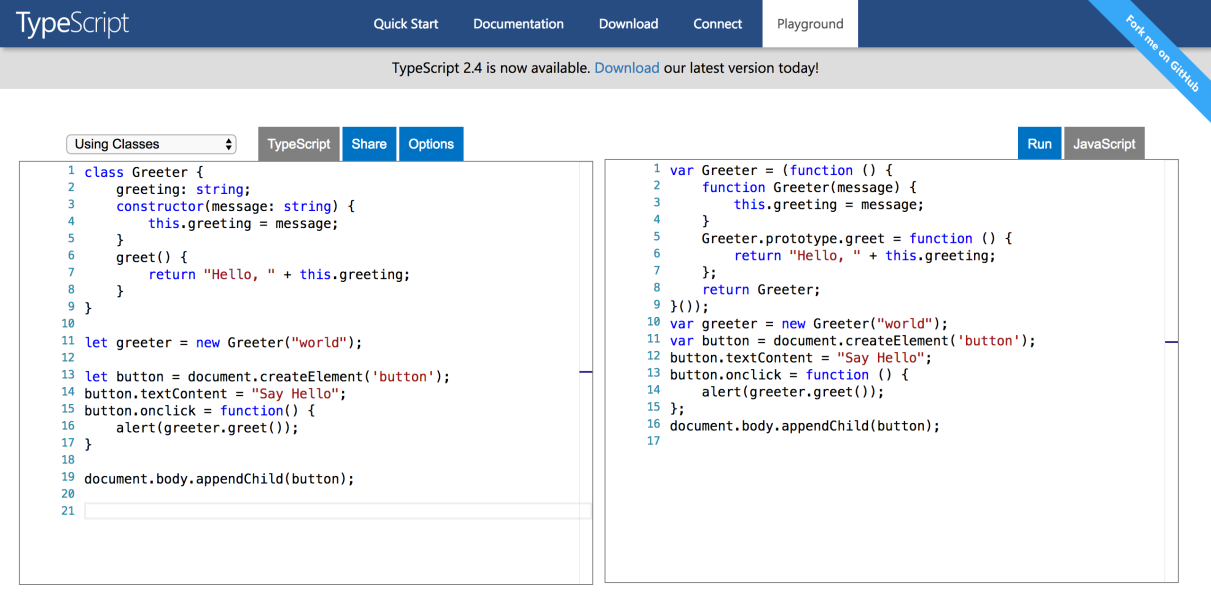Go to the Download page

[628, 24]
